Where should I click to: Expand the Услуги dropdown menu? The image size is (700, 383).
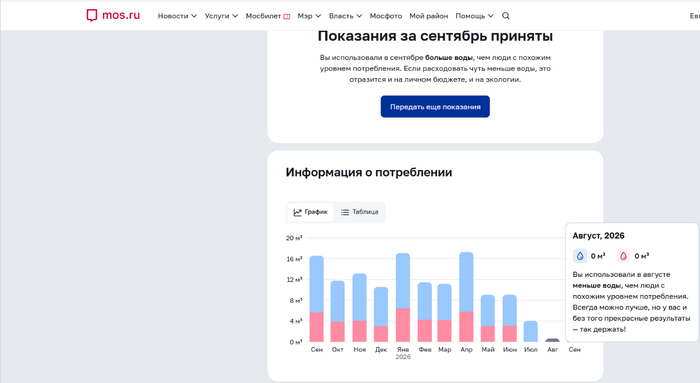pyautogui.click(x=221, y=16)
